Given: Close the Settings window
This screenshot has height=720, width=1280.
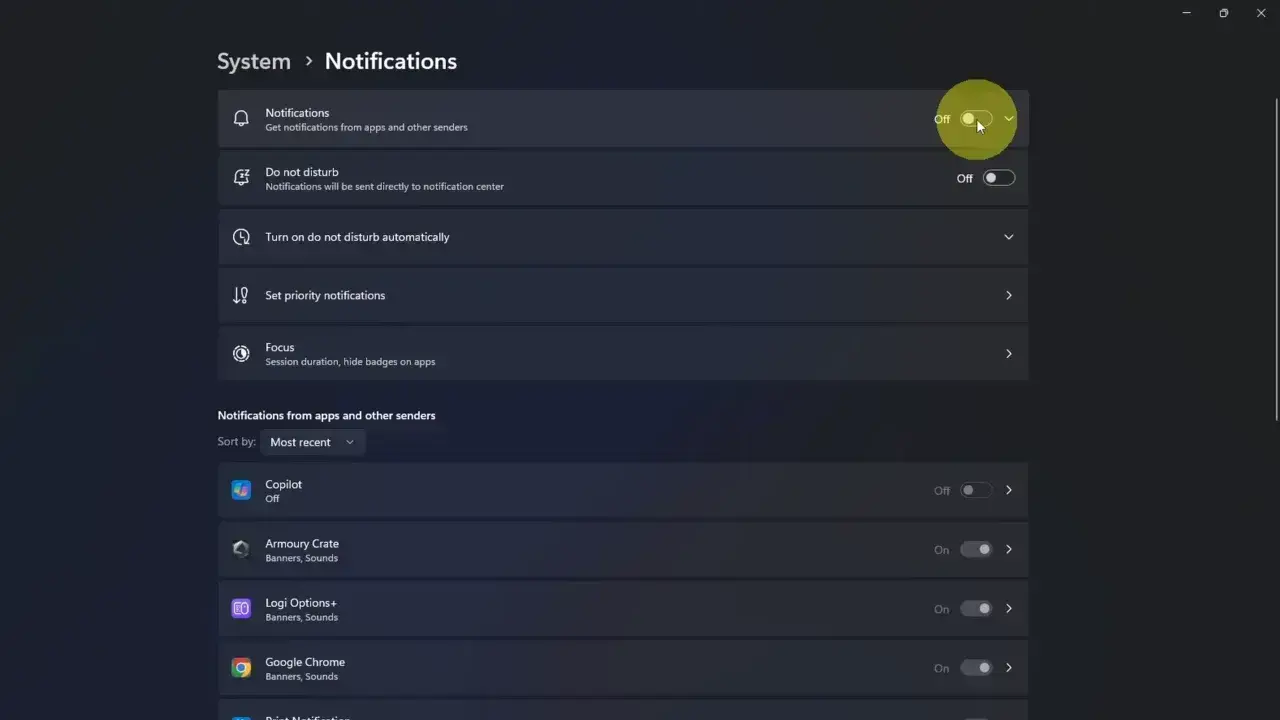Looking at the screenshot, I should point(1261,13).
